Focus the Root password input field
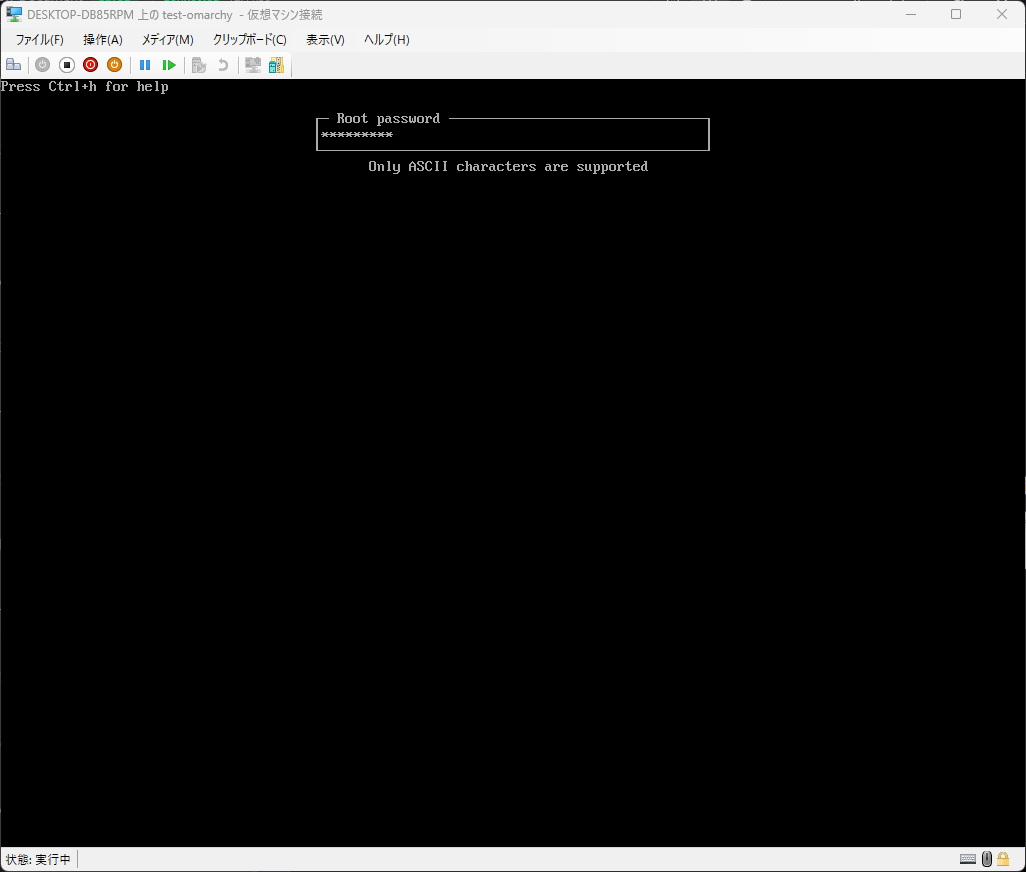The width and height of the screenshot is (1026, 872). [x=513, y=135]
